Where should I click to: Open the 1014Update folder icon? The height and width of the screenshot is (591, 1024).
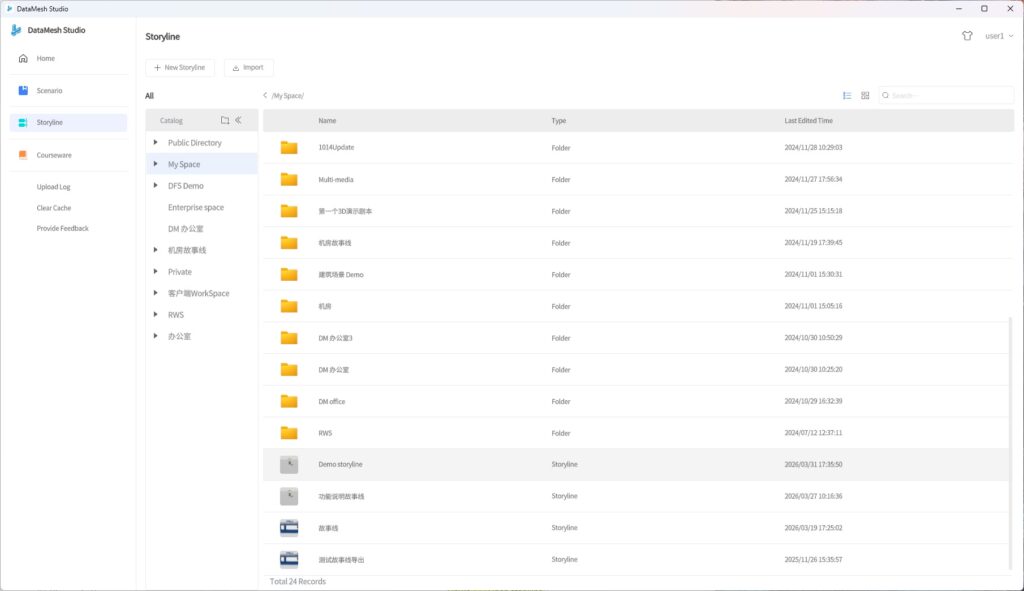[289, 148]
